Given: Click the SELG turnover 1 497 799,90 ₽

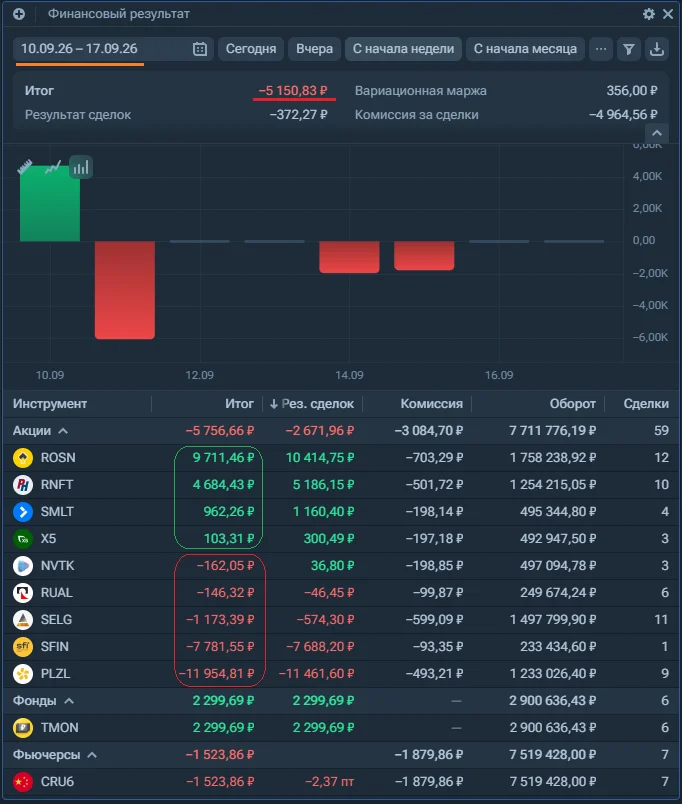Looking at the screenshot, I should point(553,619).
